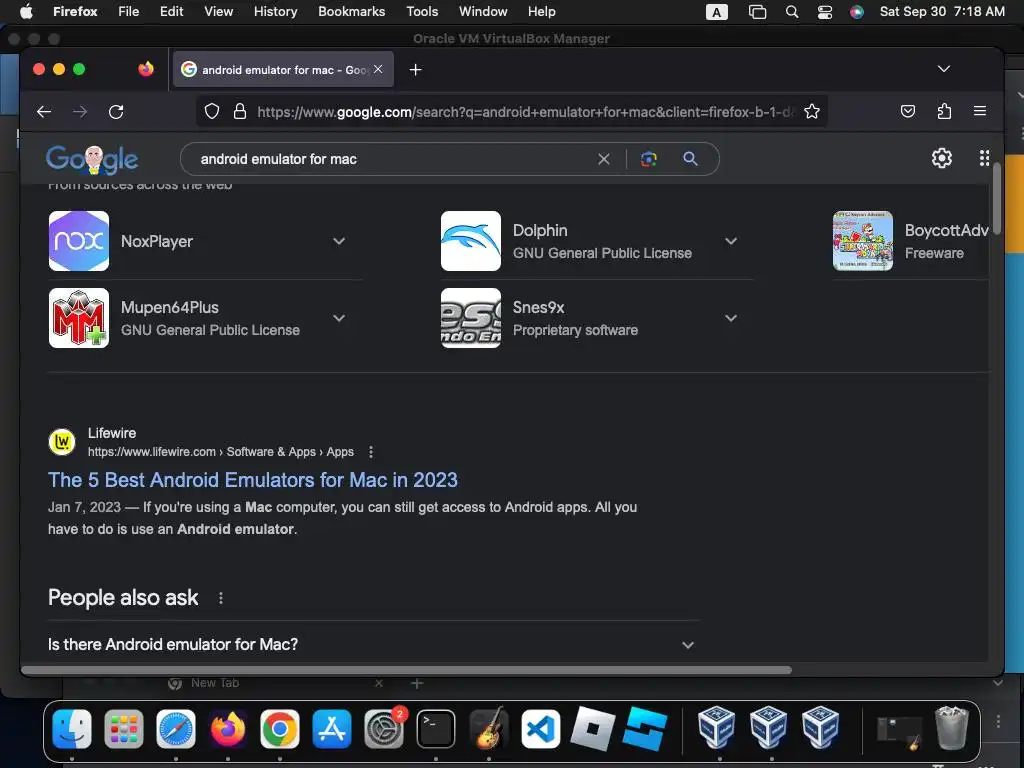Image resolution: width=1024 pixels, height=768 pixels.
Task: Open 'The 5 Best Android Emulators for Mac' link
Action: [253, 480]
